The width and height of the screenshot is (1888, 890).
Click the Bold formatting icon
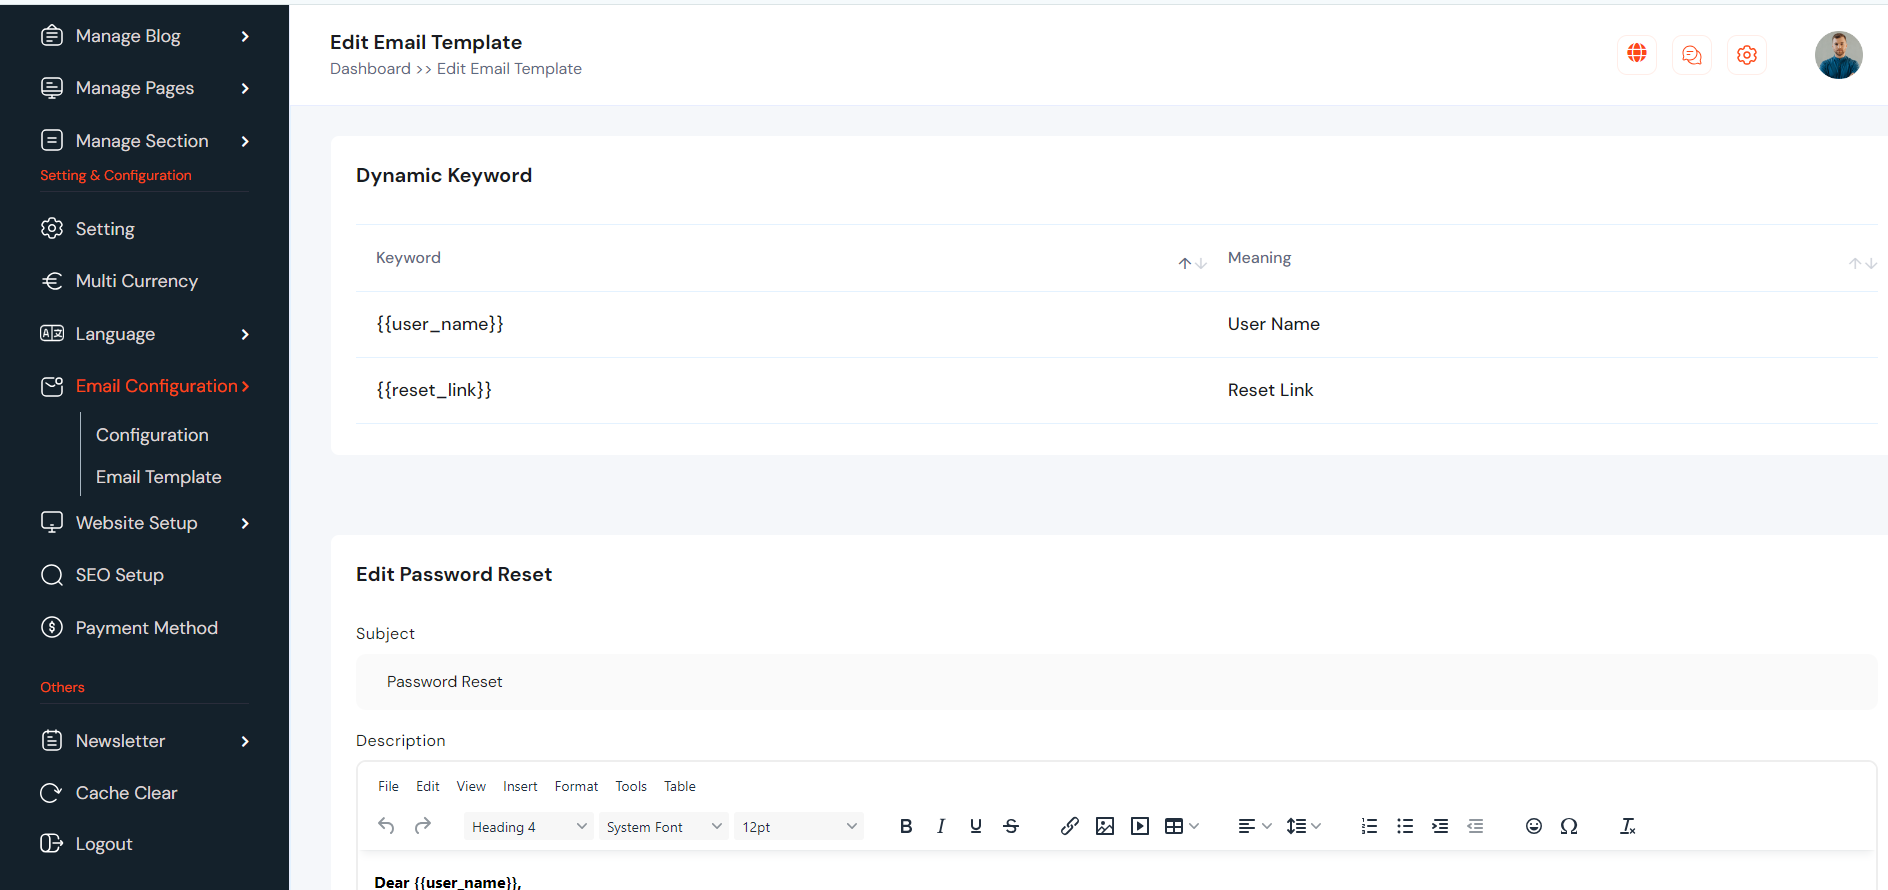906,826
